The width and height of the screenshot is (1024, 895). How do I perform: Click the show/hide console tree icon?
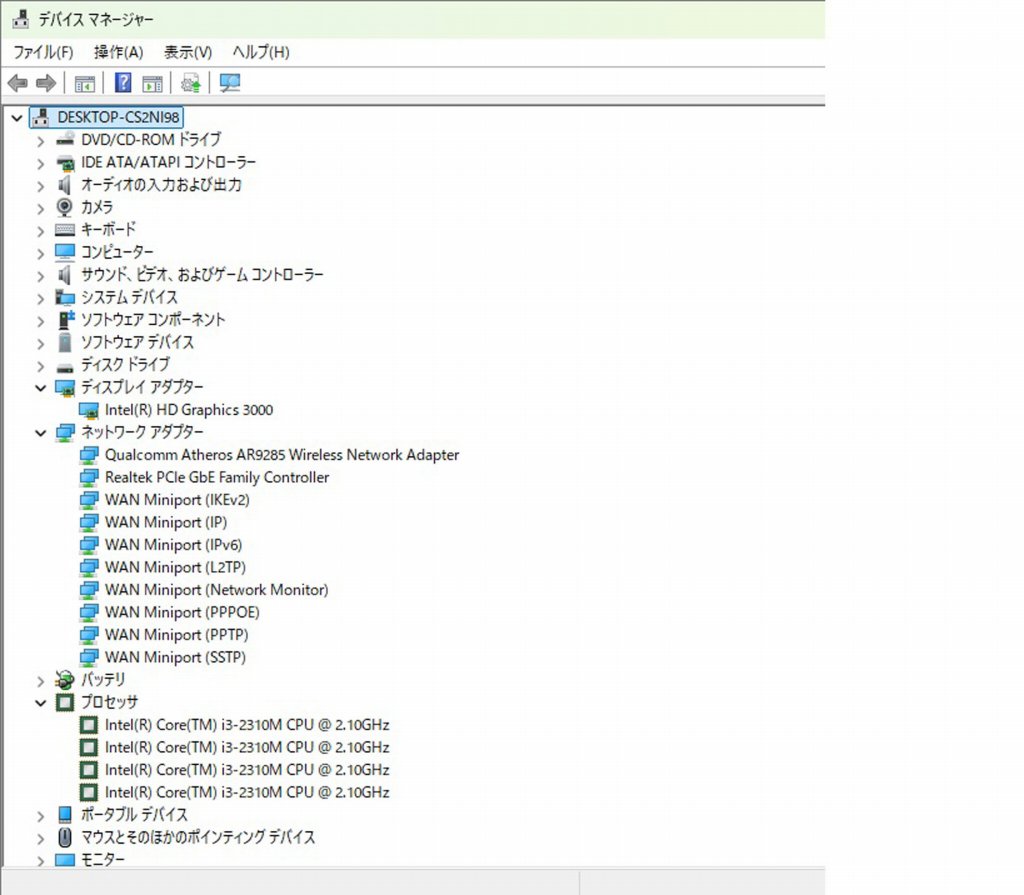click(85, 83)
